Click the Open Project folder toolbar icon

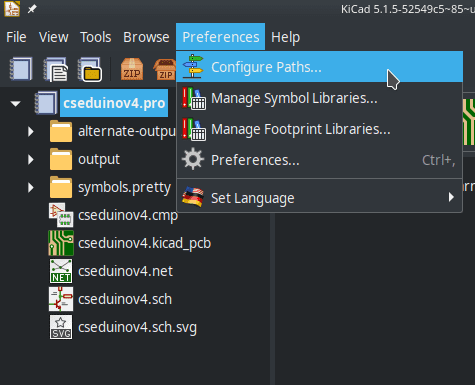tap(90, 70)
